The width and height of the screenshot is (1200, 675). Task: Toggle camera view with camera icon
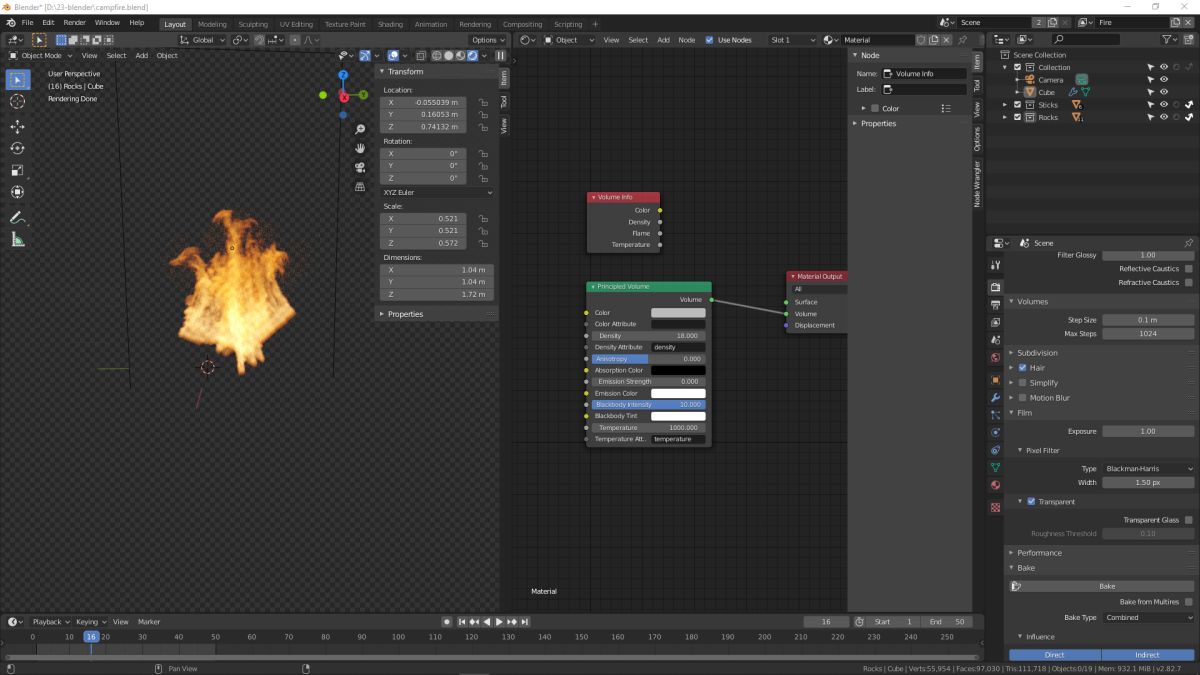pyautogui.click(x=360, y=167)
